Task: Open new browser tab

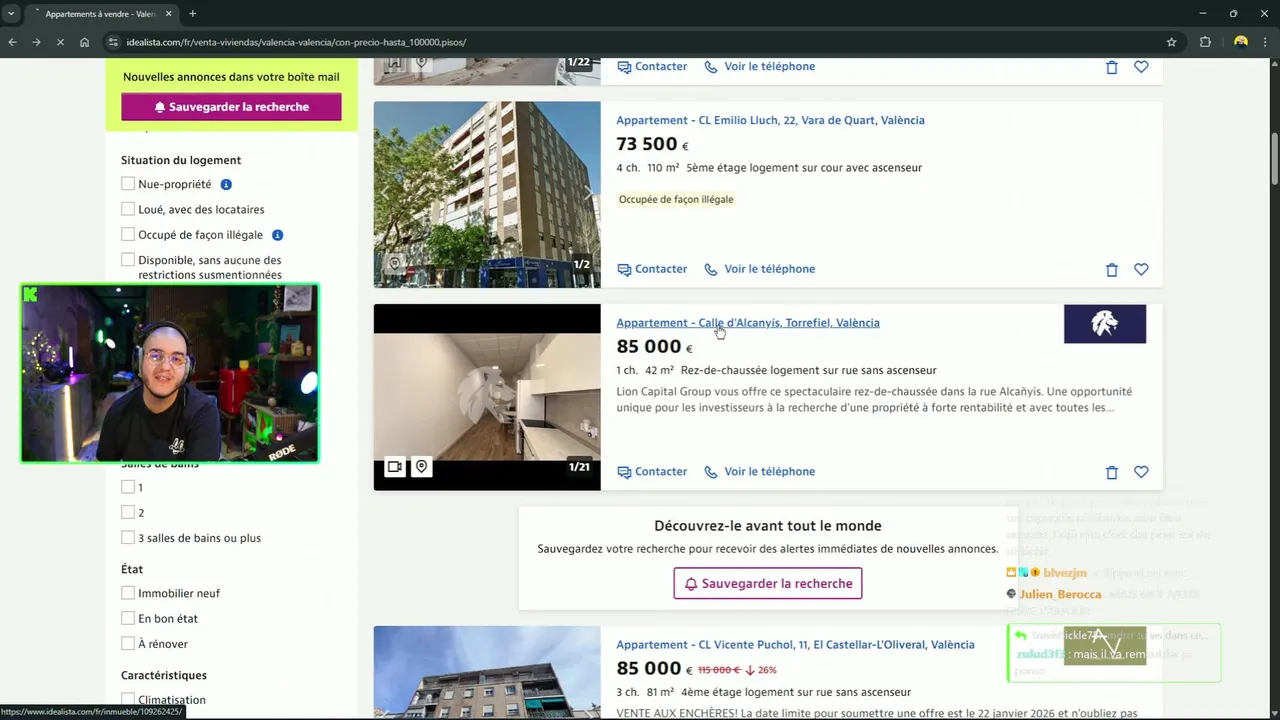Action: click(192, 14)
